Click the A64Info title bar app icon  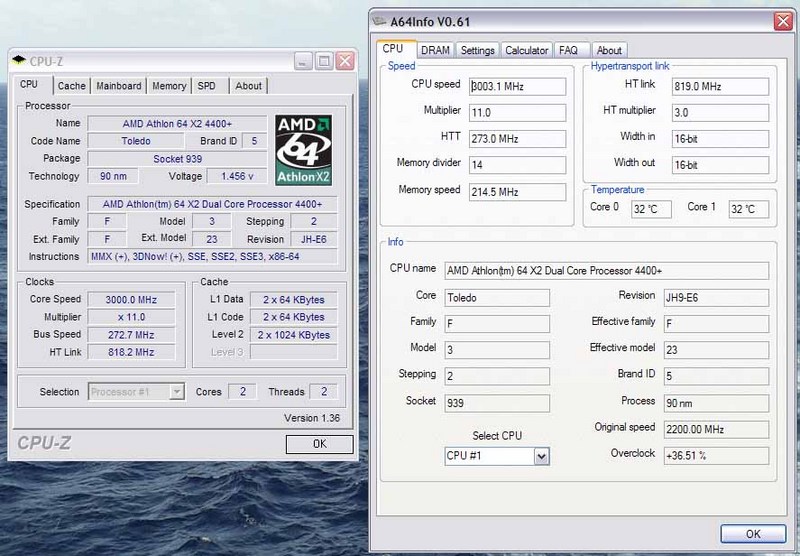379,21
